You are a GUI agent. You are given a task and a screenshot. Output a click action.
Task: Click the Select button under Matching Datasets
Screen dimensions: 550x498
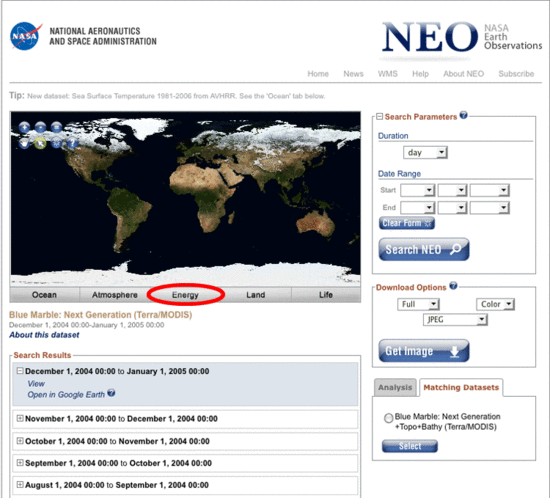(x=410, y=446)
